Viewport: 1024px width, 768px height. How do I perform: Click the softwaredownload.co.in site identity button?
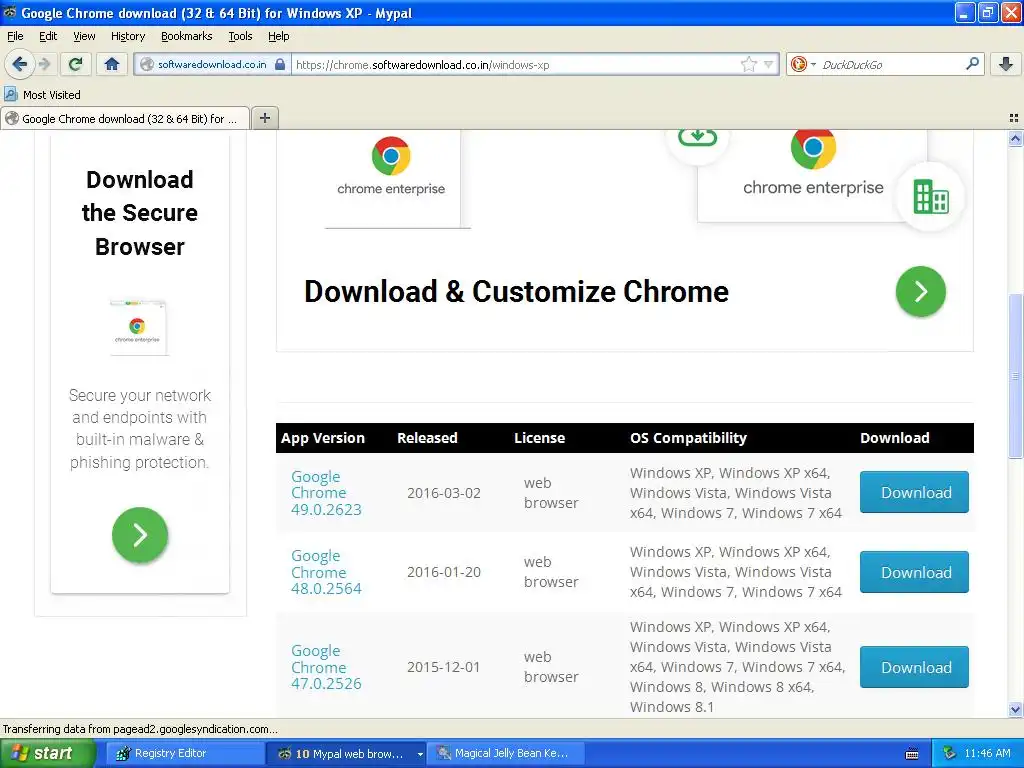(x=212, y=64)
